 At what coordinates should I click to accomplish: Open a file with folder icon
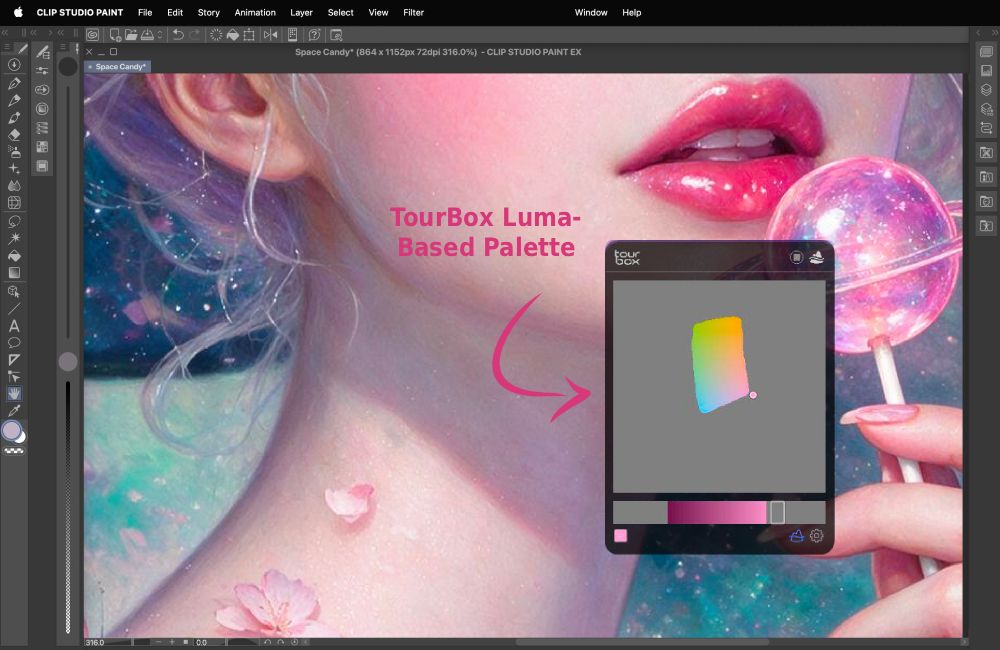tap(131, 34)
